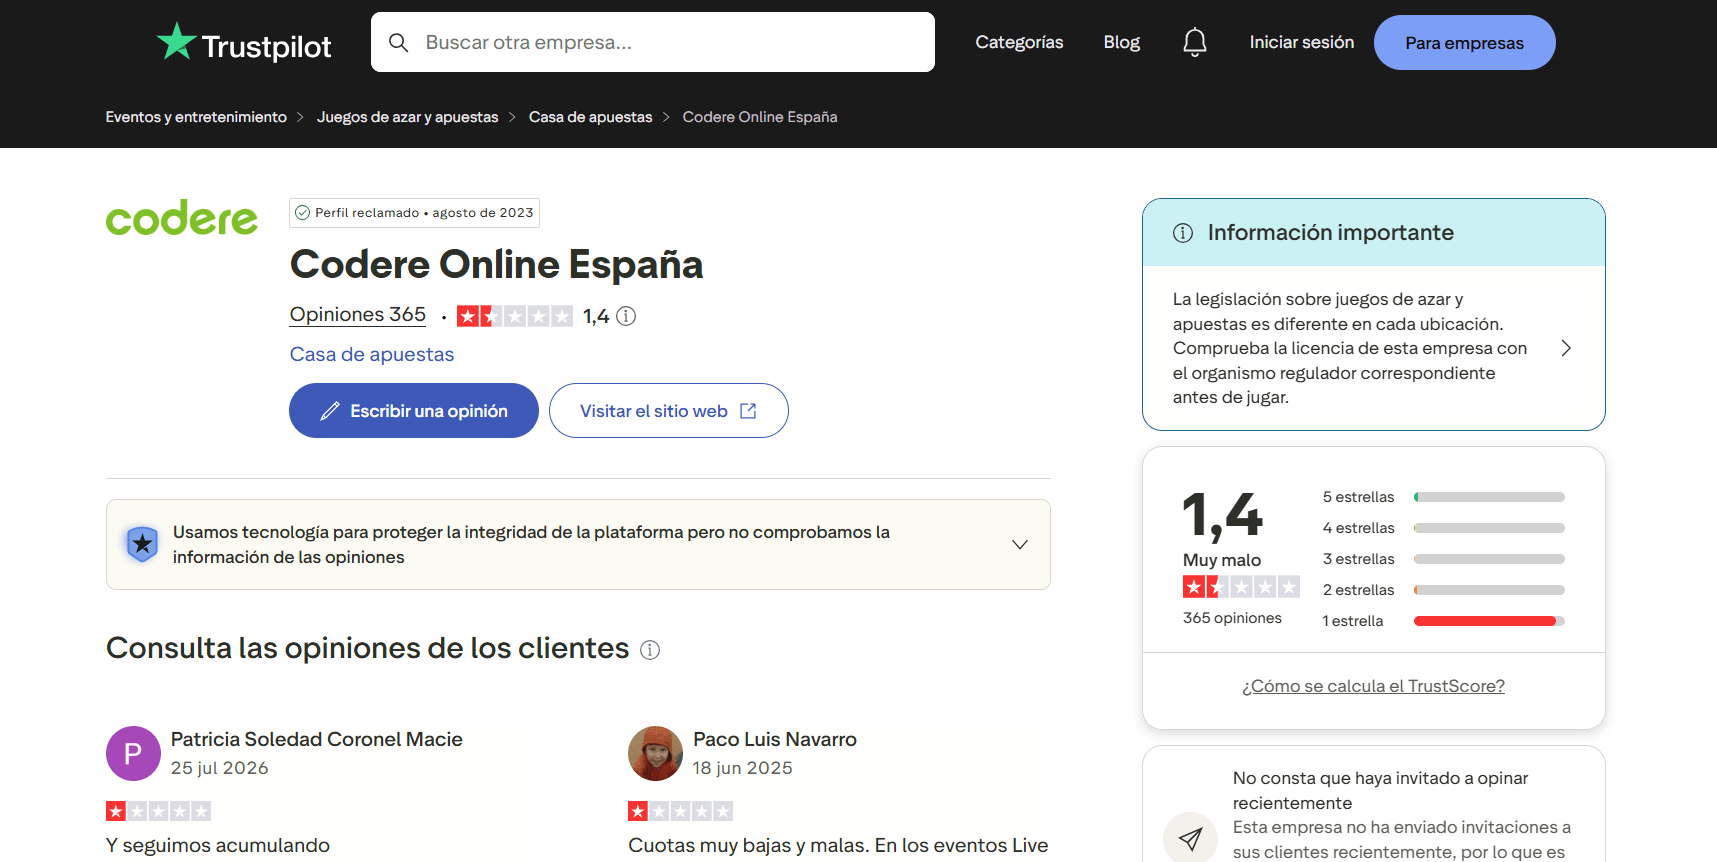1717x862 pixels.
Task: Click Paco Luis Navarro's one-star rating
Action: (x=680, y=811)
